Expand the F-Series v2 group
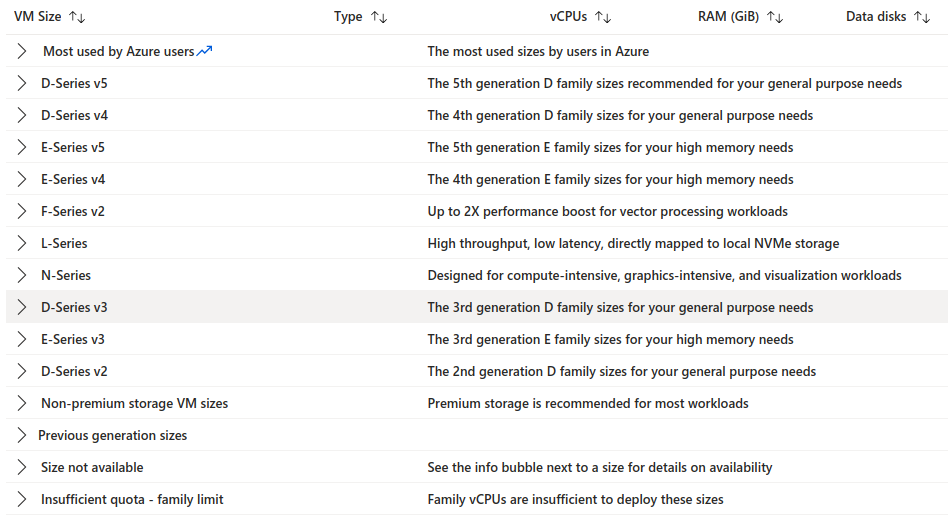Screen dimensions: 948x523 (x=22, y=211)
